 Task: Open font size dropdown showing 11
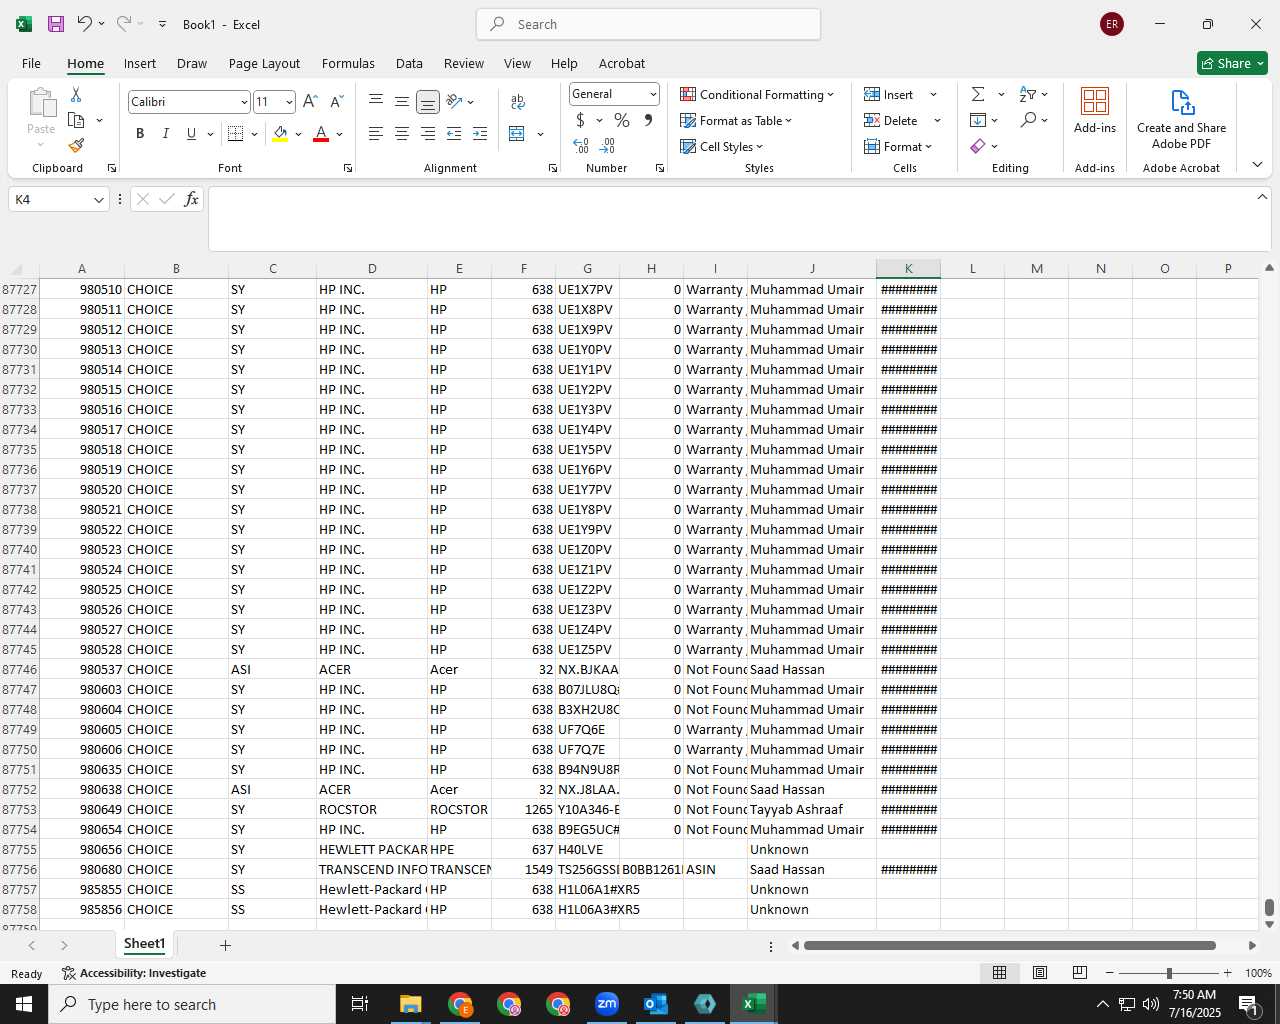289,102
